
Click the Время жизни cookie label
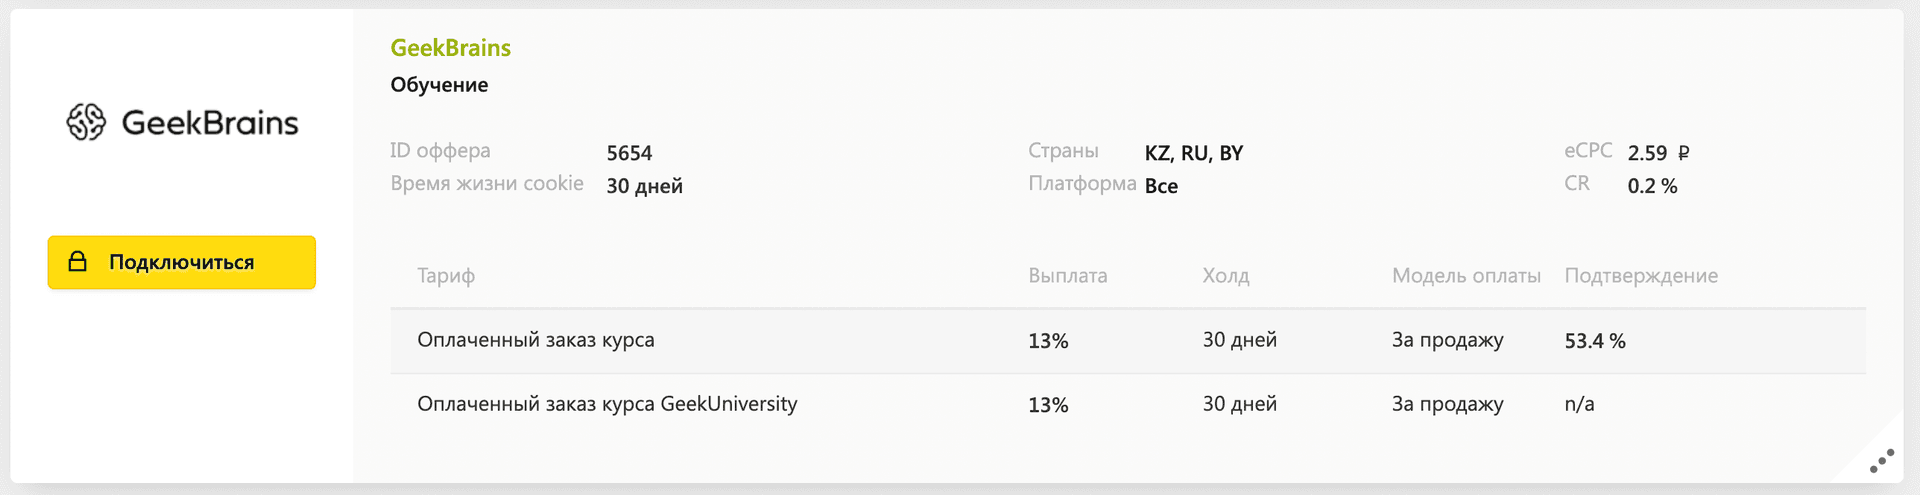point(487,184)
